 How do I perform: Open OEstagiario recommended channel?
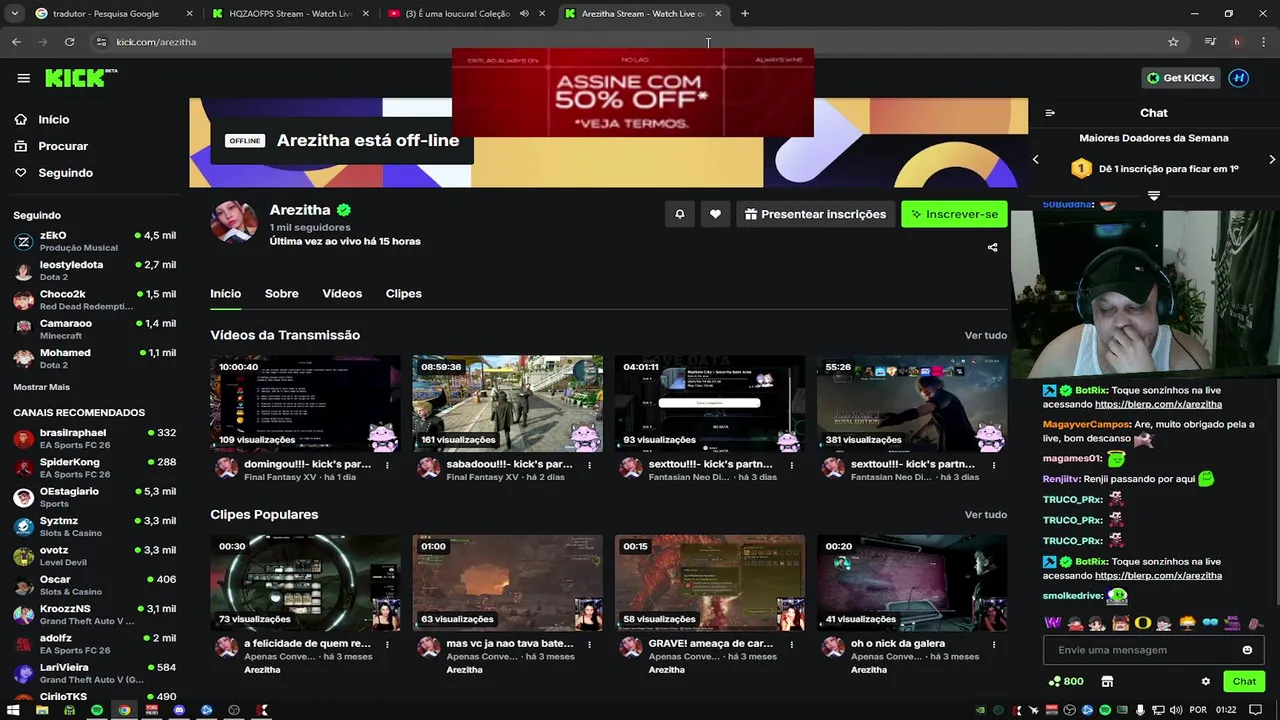point(95,497)
